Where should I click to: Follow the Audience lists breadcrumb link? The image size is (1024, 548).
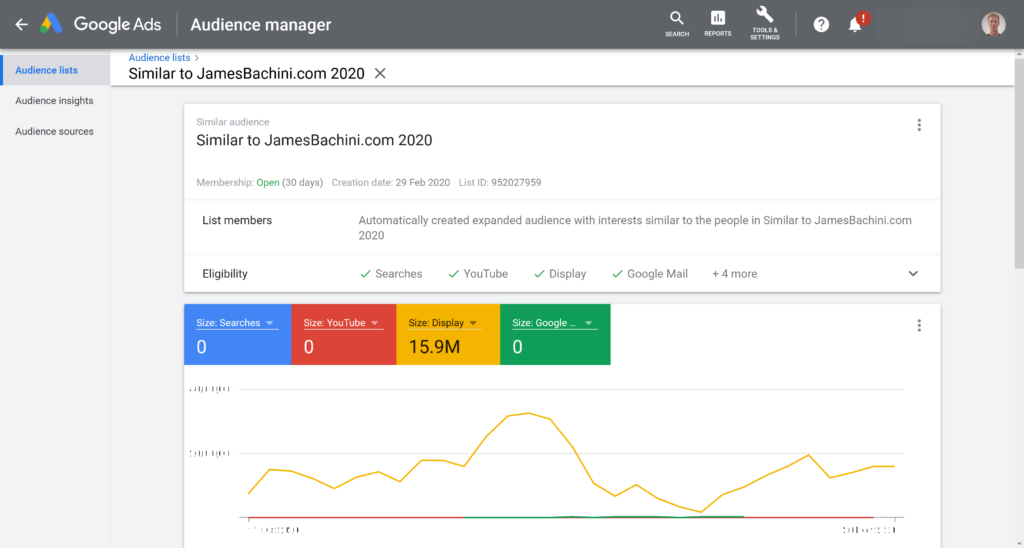coord(159,57)
